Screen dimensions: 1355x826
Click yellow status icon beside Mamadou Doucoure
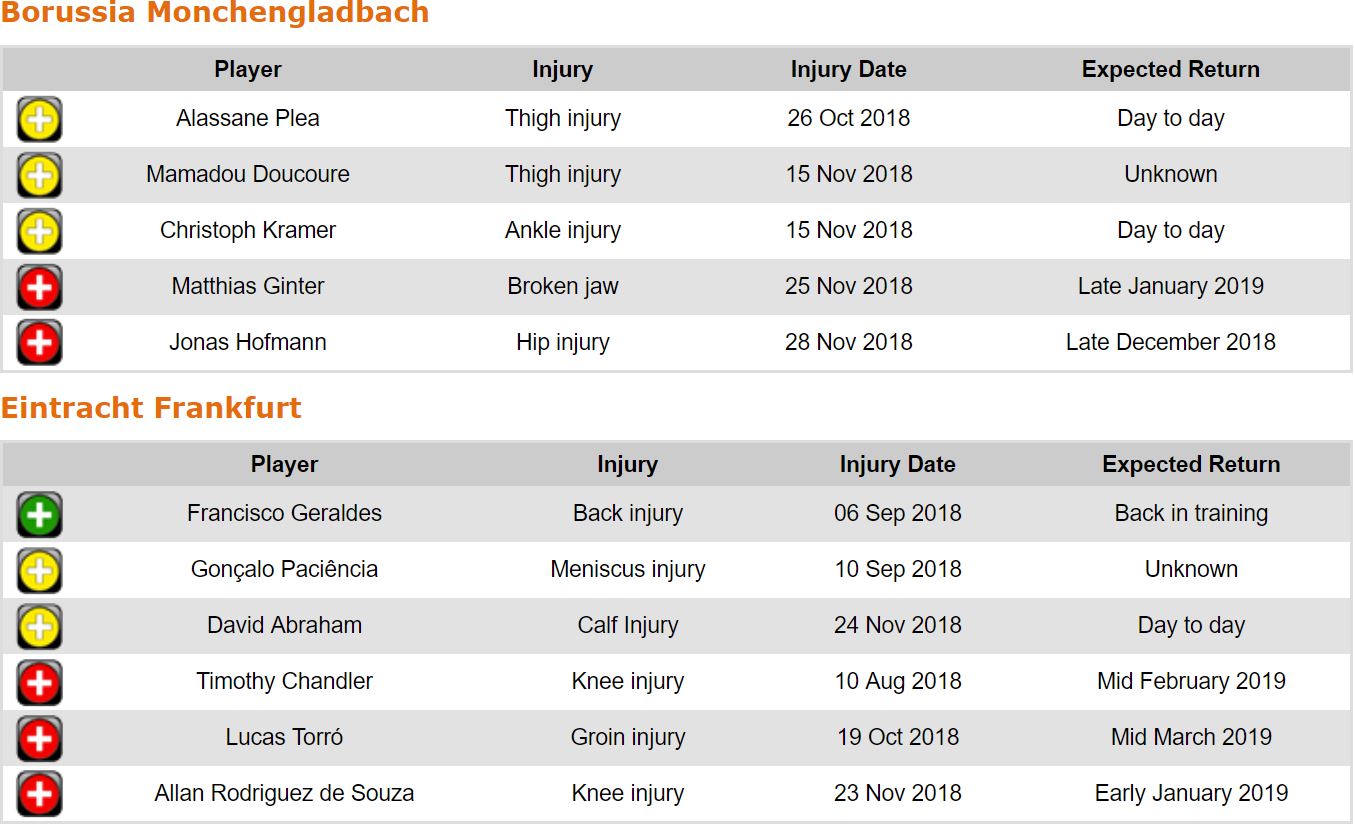tap(39, 176)
